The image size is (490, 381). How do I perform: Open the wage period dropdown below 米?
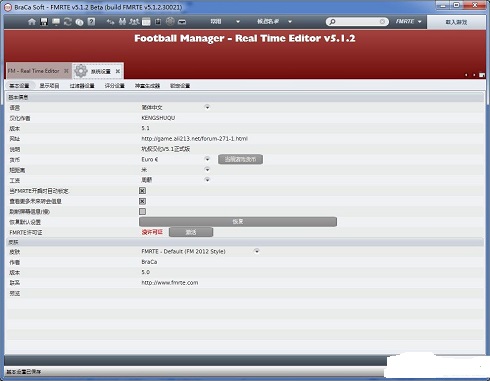coord(207,180)
